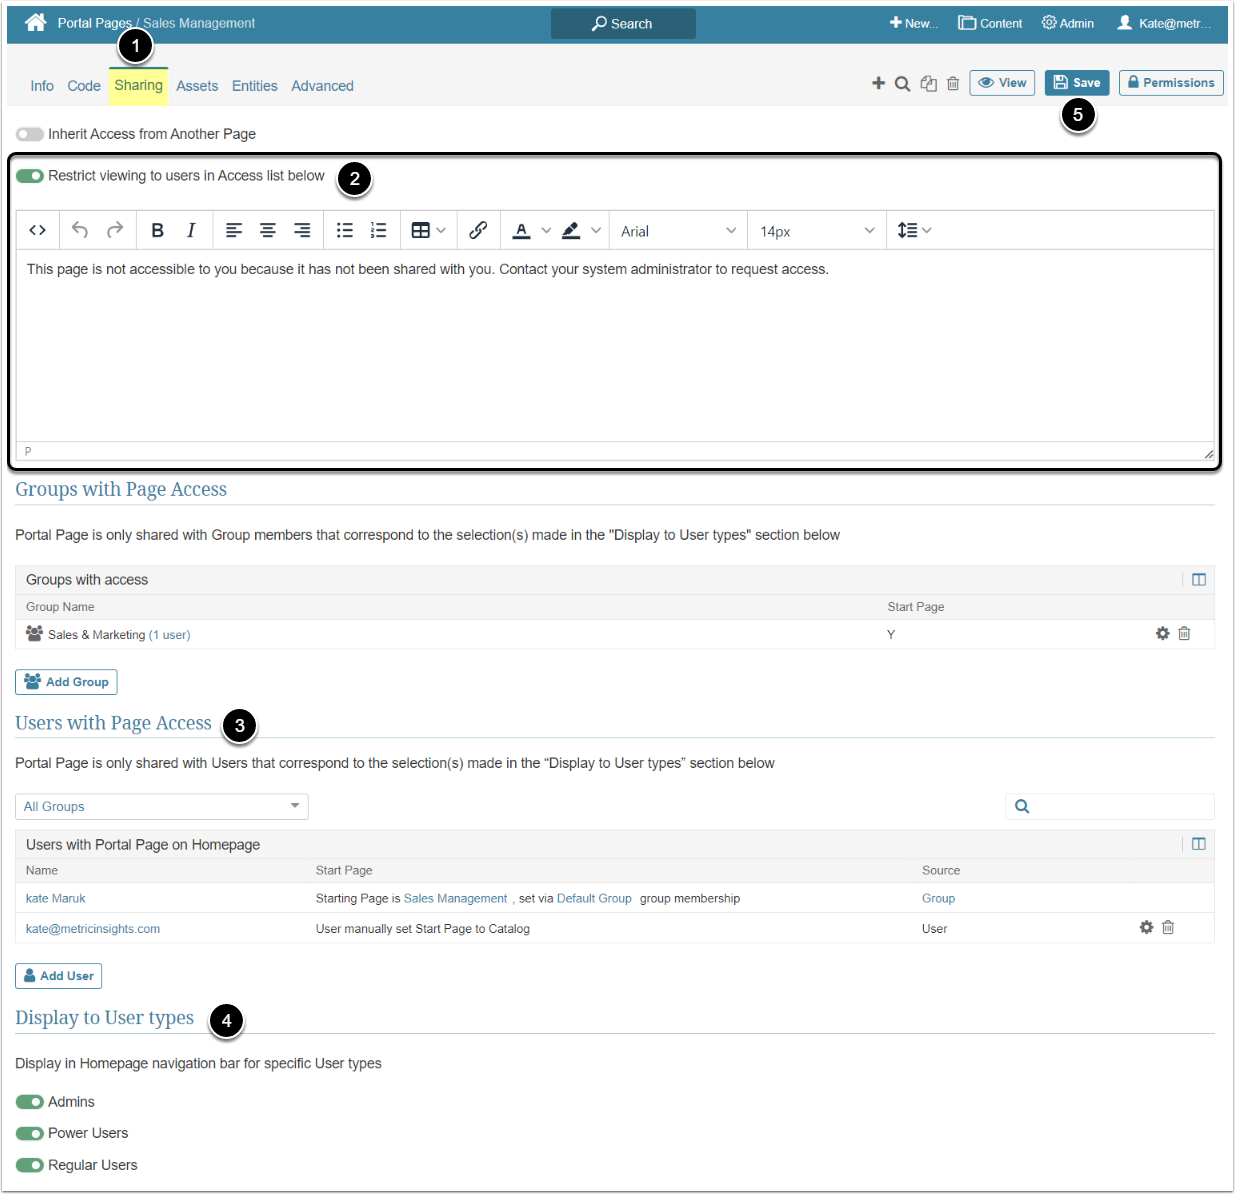This screenshot has width=1235, height=1194.
Task: Align text right
Action: click(x=302, y=231)
